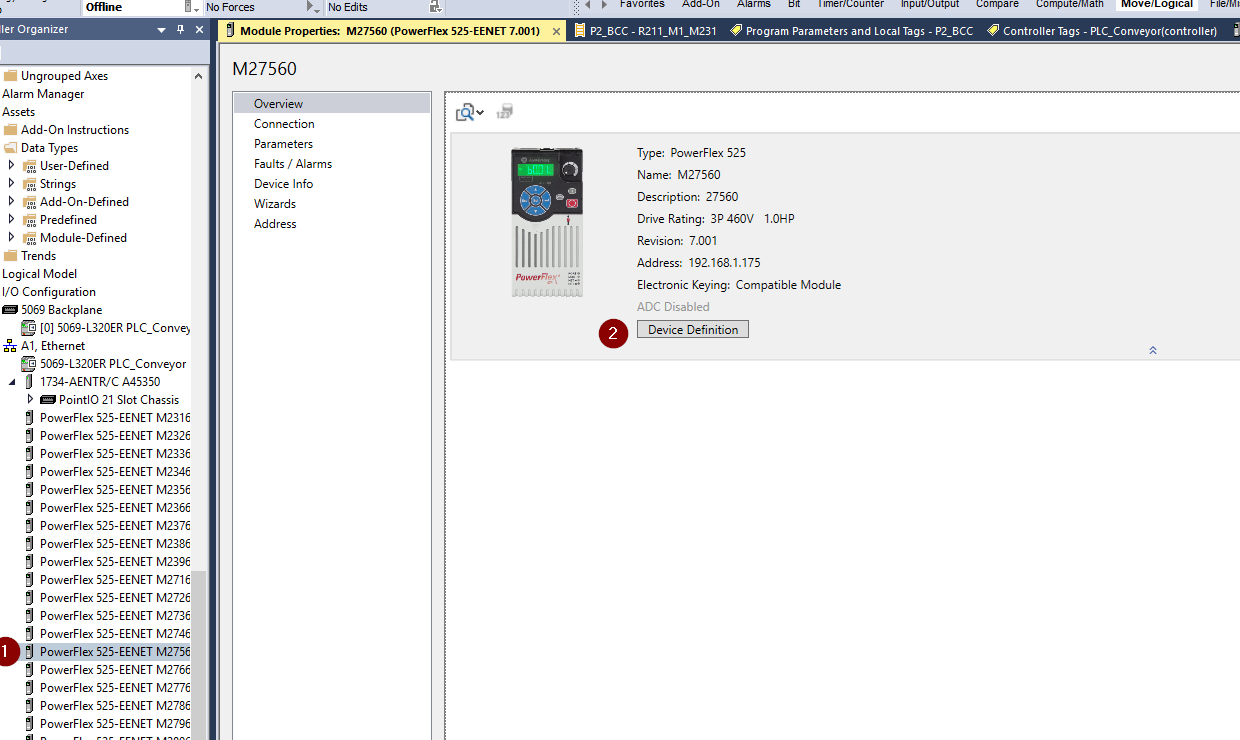Close the Module Properties M27560 tab
This screenshot has height=740, width=1240.
coord(556,31)
